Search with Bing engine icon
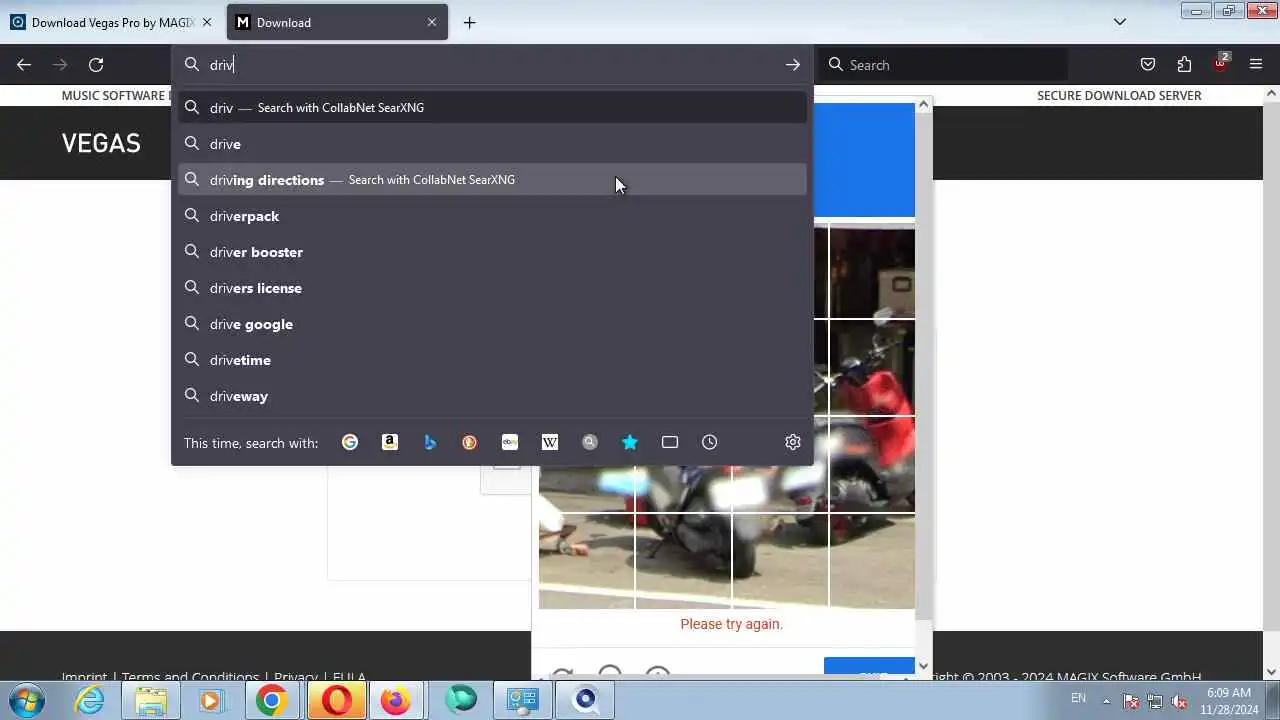Screen dimensions: 1280x720 tap(430, 442)
